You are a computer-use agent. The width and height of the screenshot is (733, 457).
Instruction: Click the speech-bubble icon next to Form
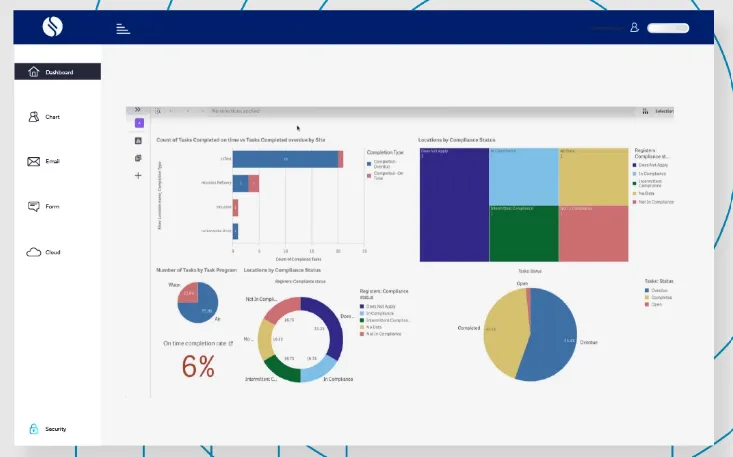point(34,207)
